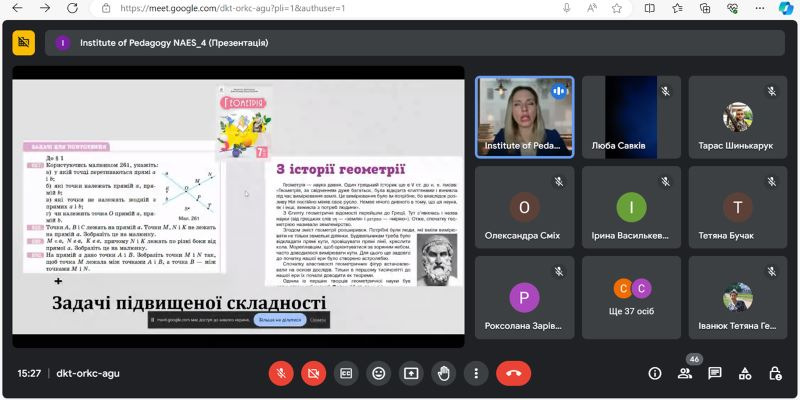The width and height of the screenshot is (800, 400).
Task: Open browser favorites list icon
Action: pos(677,8)
